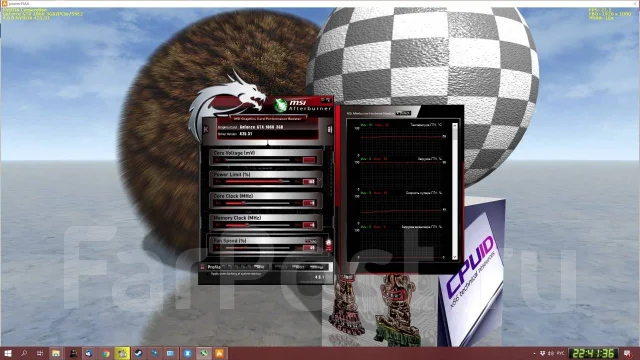Click the Core Clock value field

(309, 203)
